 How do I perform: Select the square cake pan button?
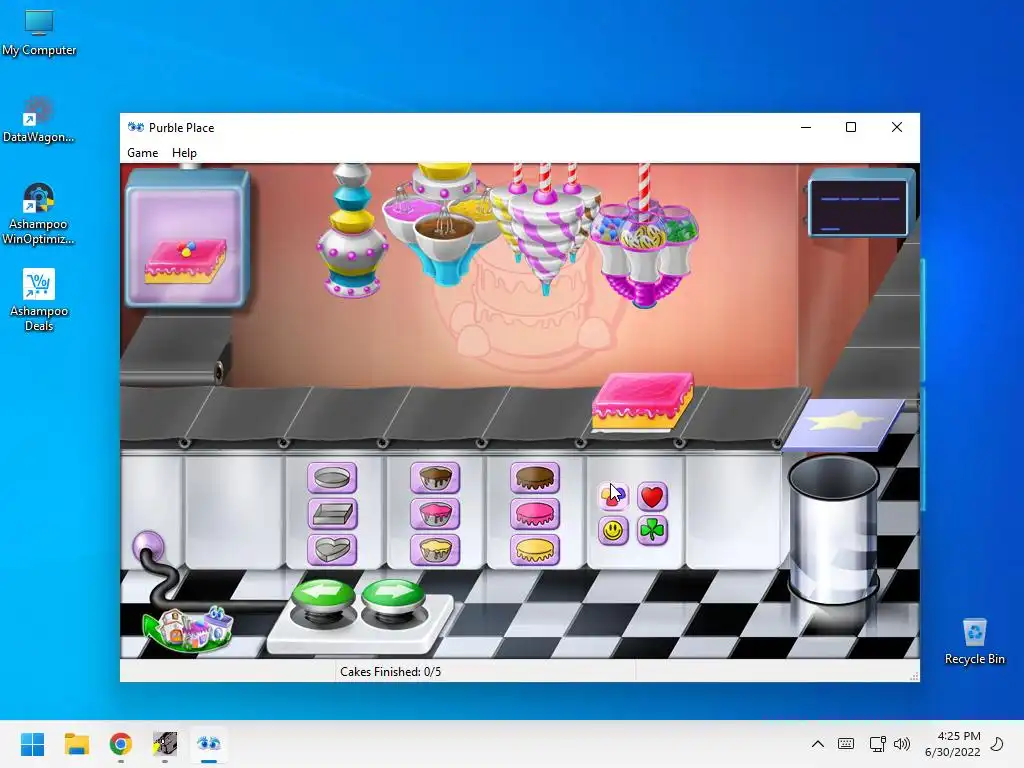332,513
